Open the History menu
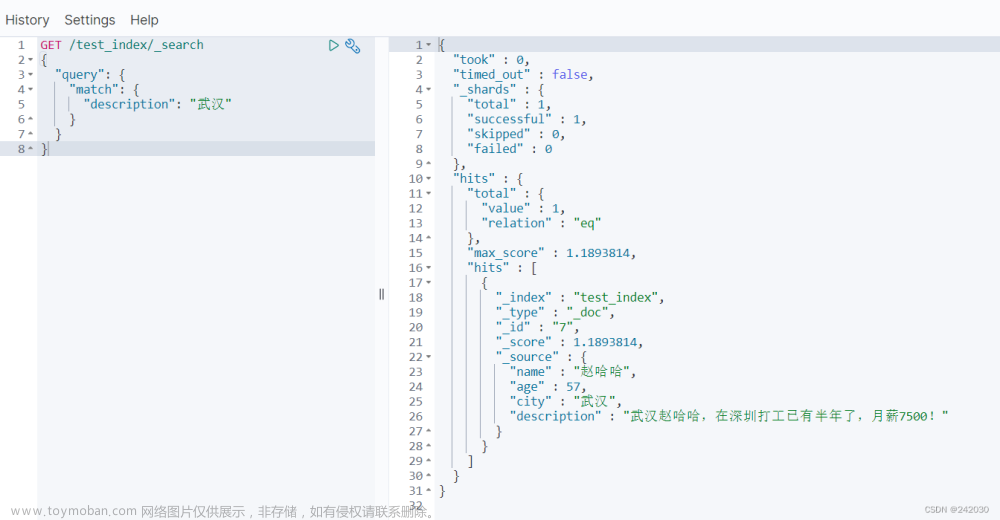 coord(27,20)
